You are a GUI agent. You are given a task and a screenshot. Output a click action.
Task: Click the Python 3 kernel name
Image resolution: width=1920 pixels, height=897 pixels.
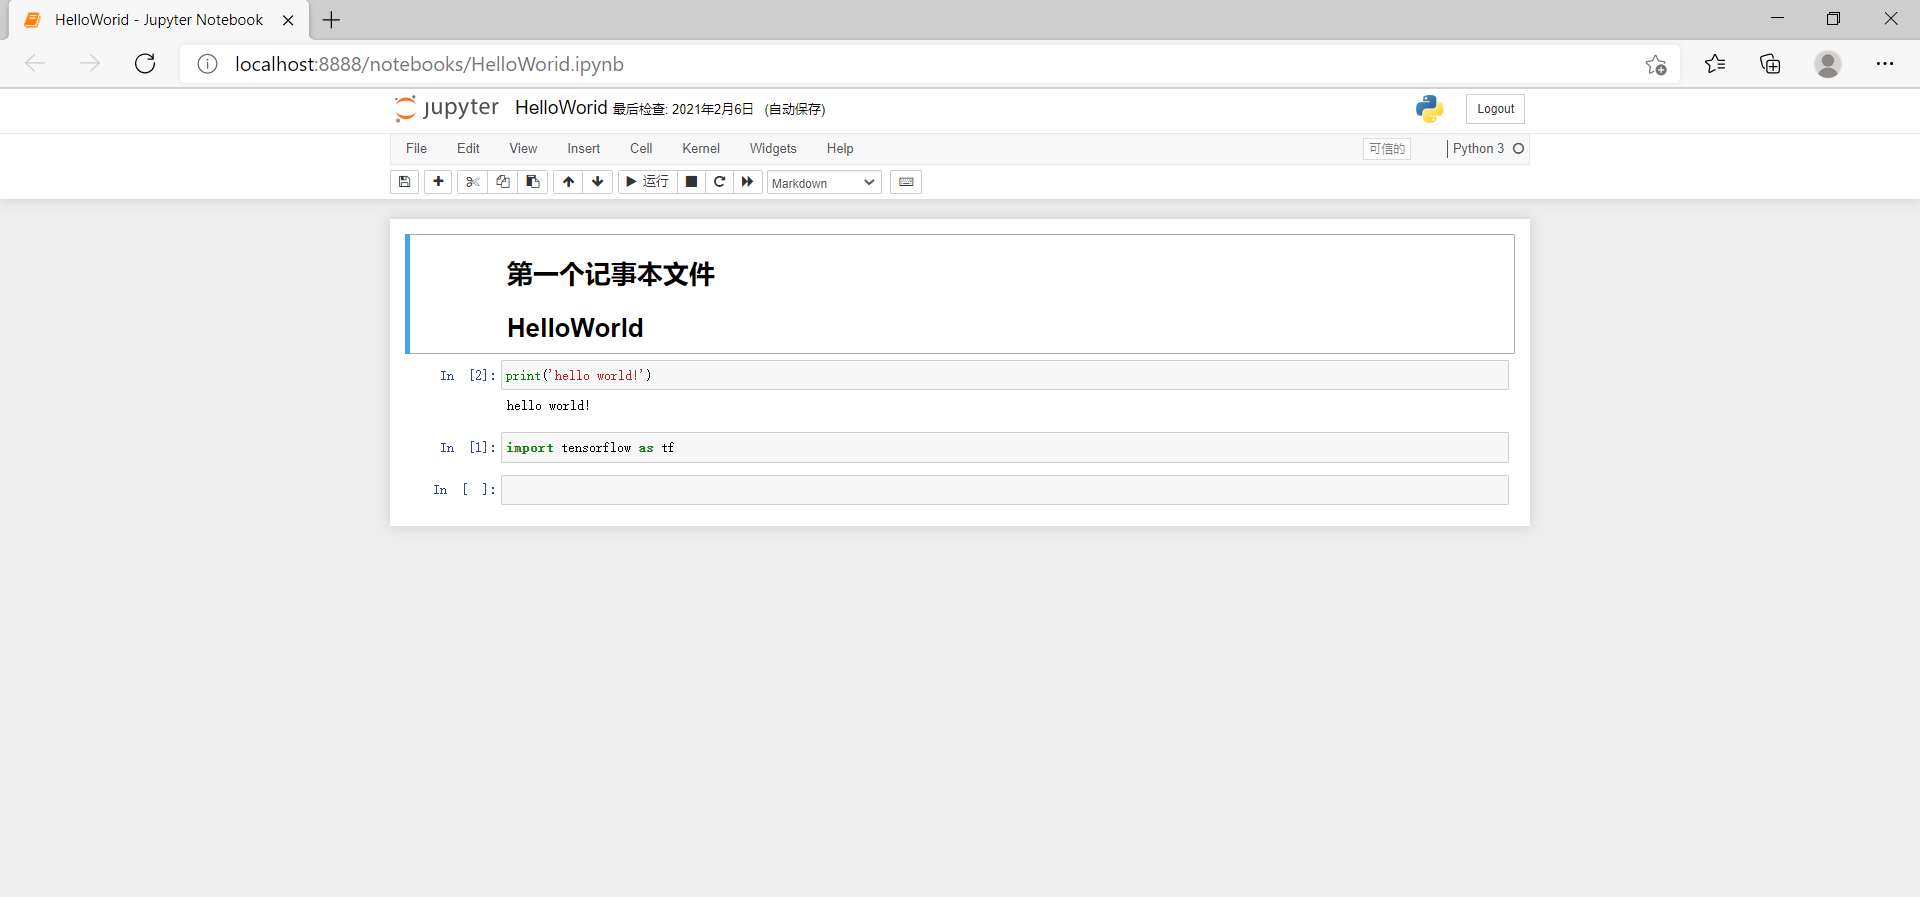click(x=1478, y=148)
